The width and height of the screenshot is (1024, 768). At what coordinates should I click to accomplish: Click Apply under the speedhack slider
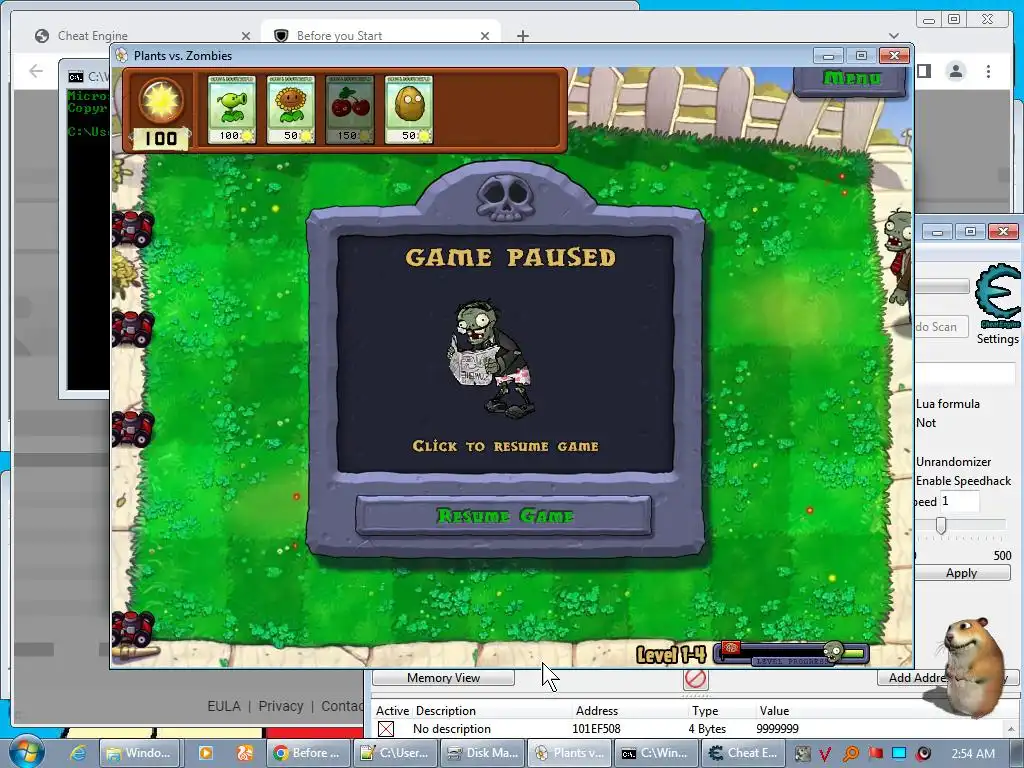(961, 573)
